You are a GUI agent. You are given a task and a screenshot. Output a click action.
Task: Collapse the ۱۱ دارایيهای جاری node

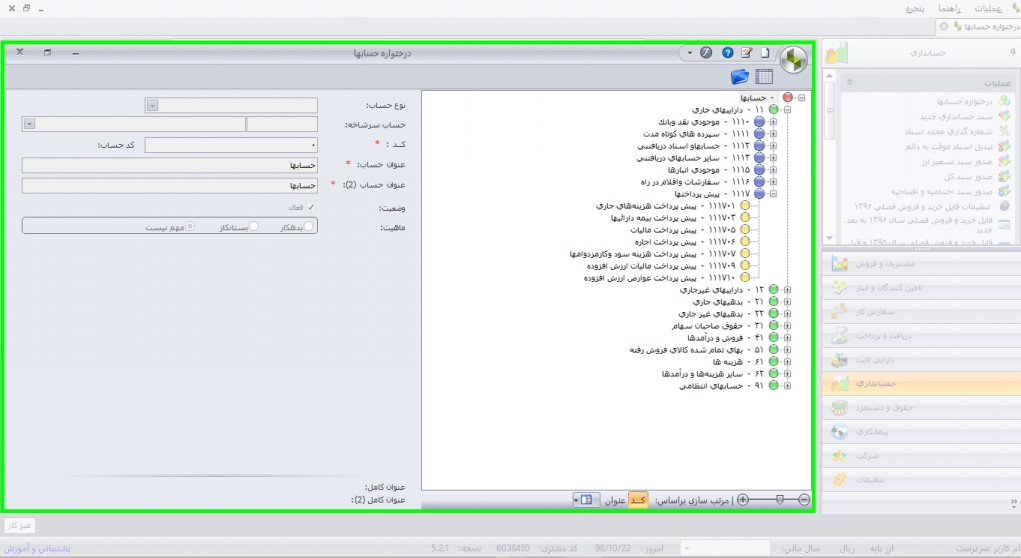787,109
